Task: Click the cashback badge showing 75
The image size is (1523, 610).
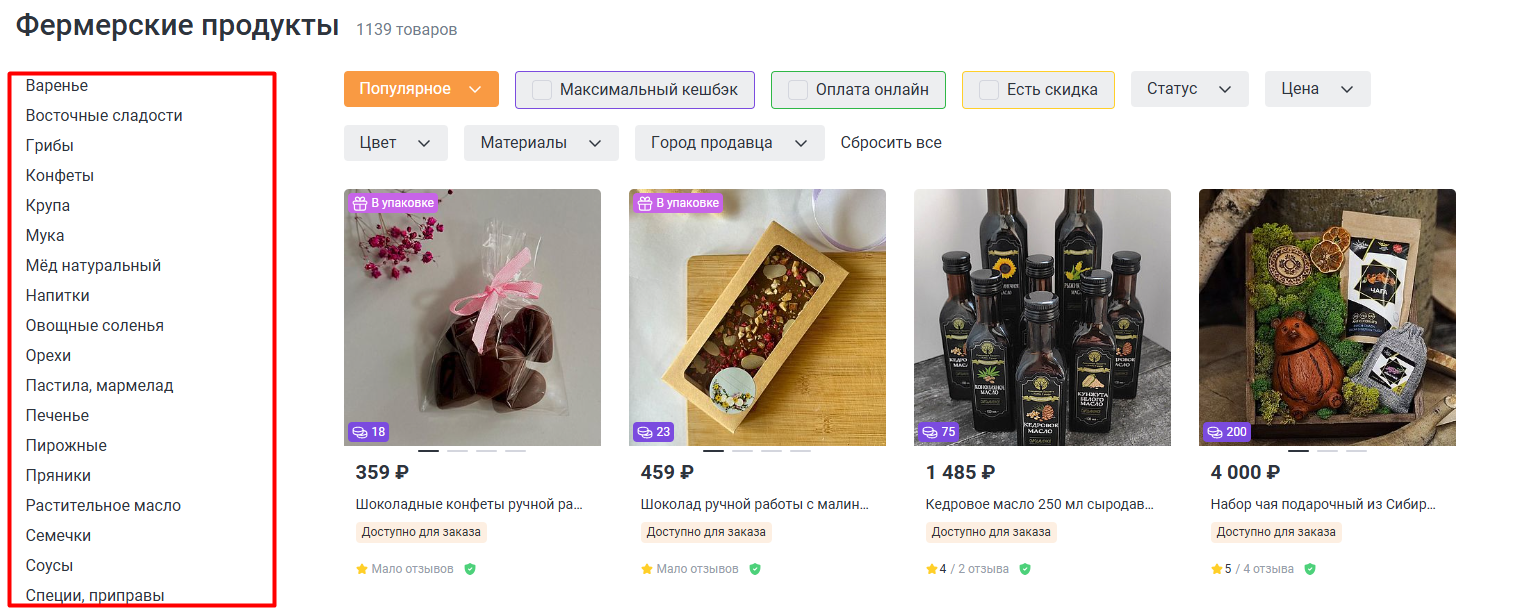Action: point(939,432)
